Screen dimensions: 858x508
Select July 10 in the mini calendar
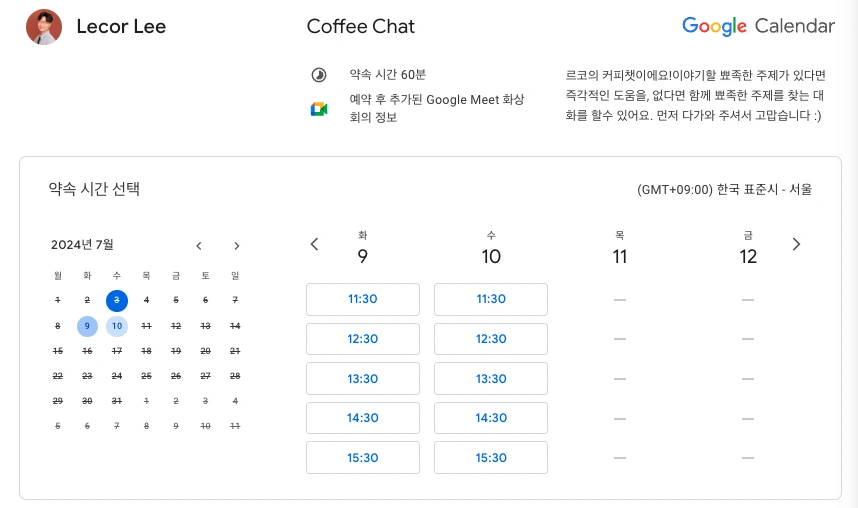(x=117, y=326)
